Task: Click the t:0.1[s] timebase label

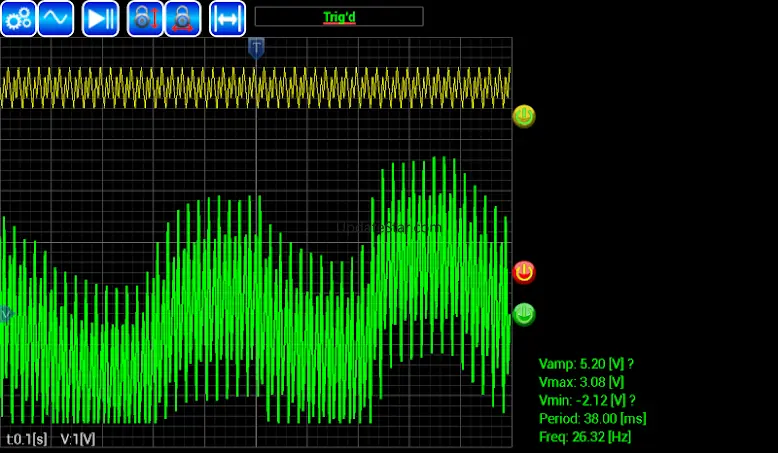Action: tap(27, 439)
